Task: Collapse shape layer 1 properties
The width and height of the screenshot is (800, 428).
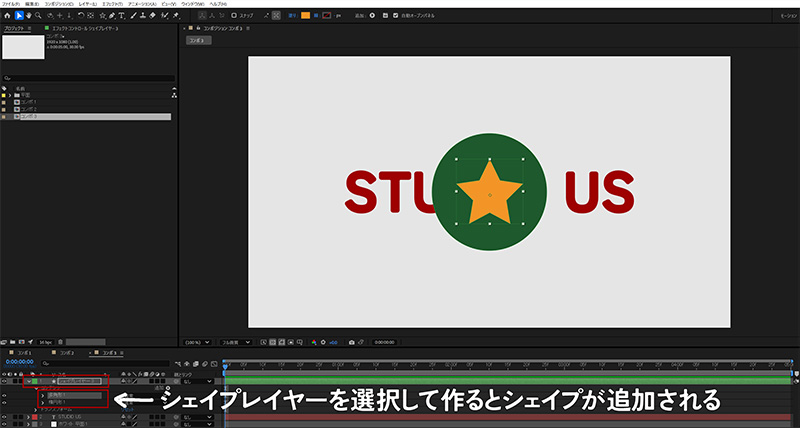Action: [29, 381]
